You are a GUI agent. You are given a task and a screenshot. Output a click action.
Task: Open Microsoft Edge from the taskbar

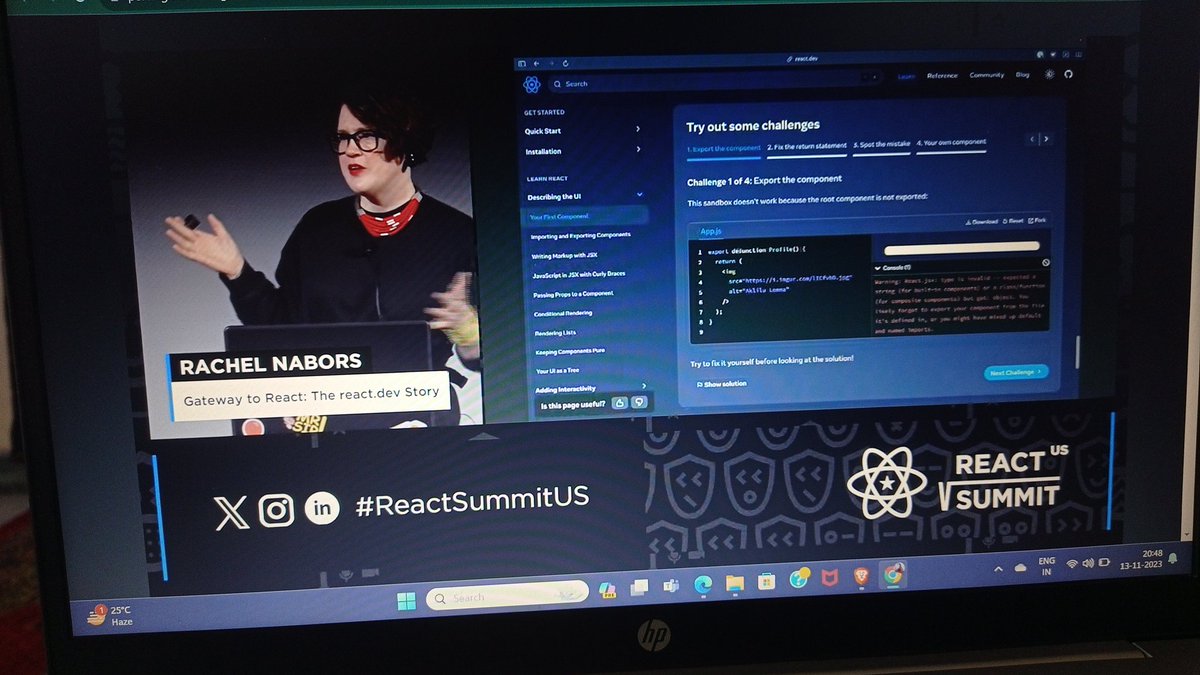click(703, 583)
